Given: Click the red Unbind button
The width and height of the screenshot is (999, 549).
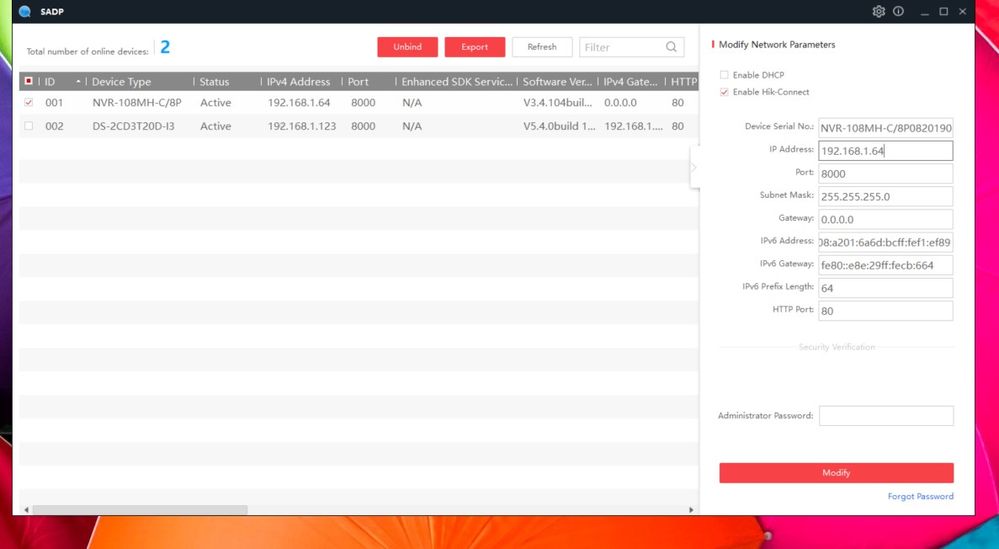Looking at the screenshot, I should (x=407, y=47).
